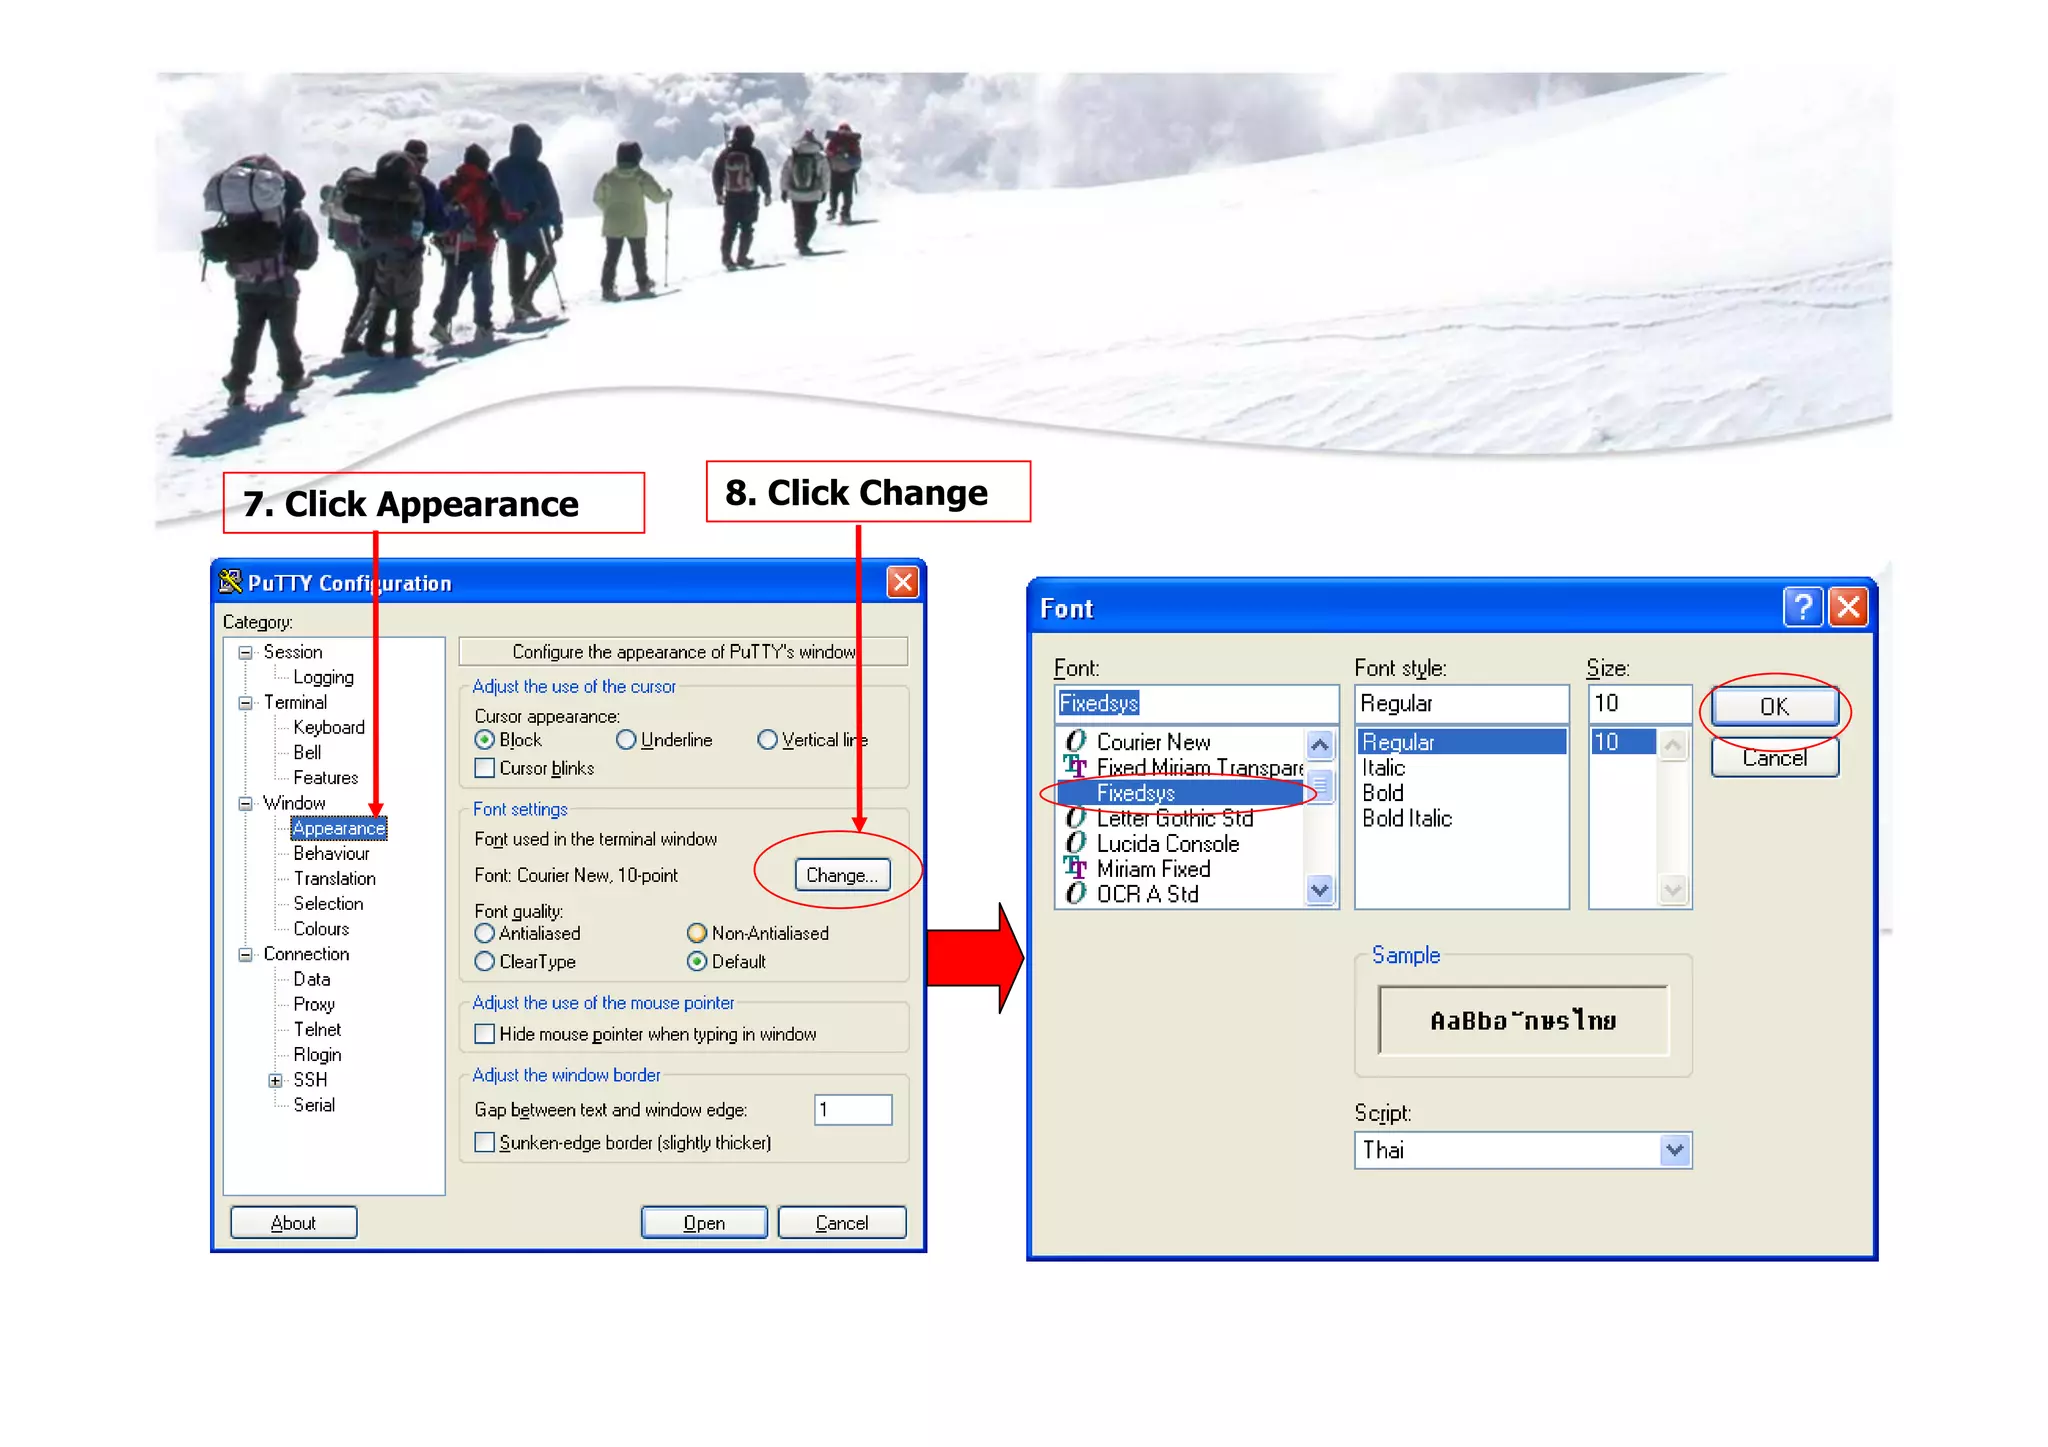
Task: Open the Script dropdown showing Thai
Action: point(1675,1150)
